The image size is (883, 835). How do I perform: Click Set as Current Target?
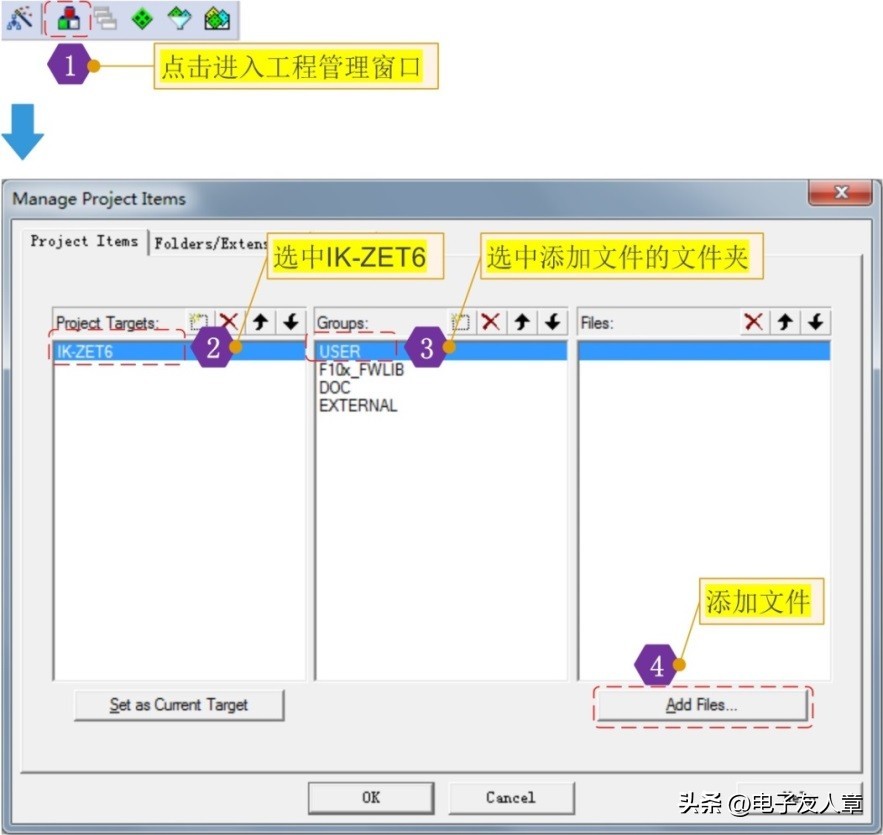point(179,705)
